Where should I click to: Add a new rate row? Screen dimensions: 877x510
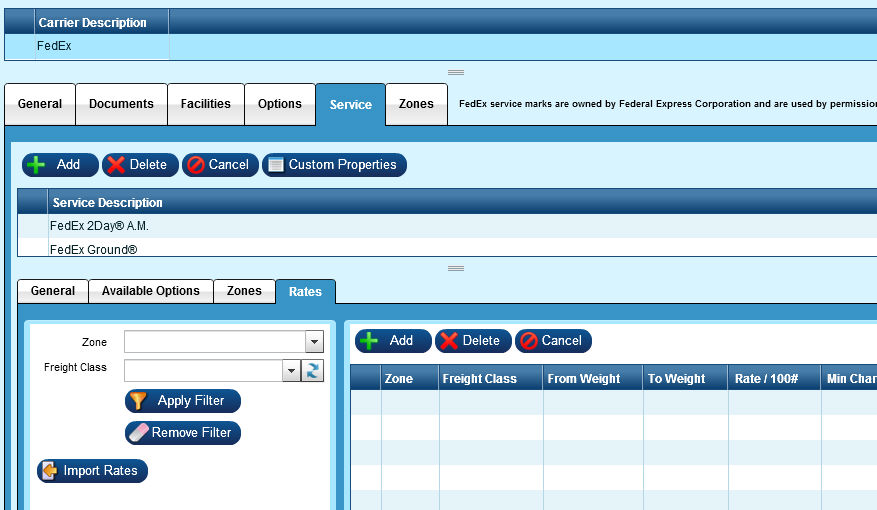tap(392, 341)
